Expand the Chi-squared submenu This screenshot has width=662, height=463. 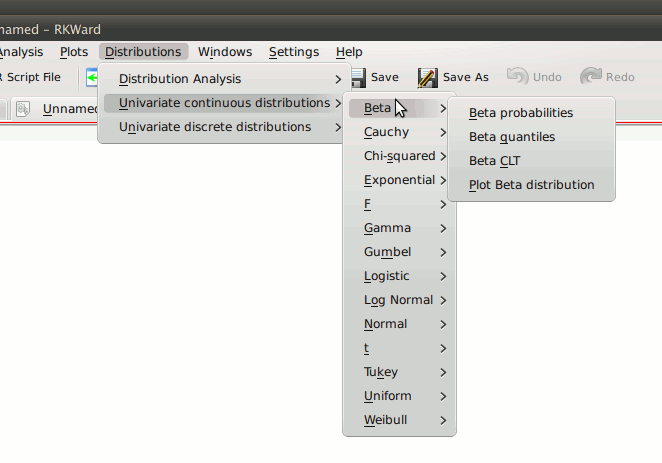coord(399,157)
